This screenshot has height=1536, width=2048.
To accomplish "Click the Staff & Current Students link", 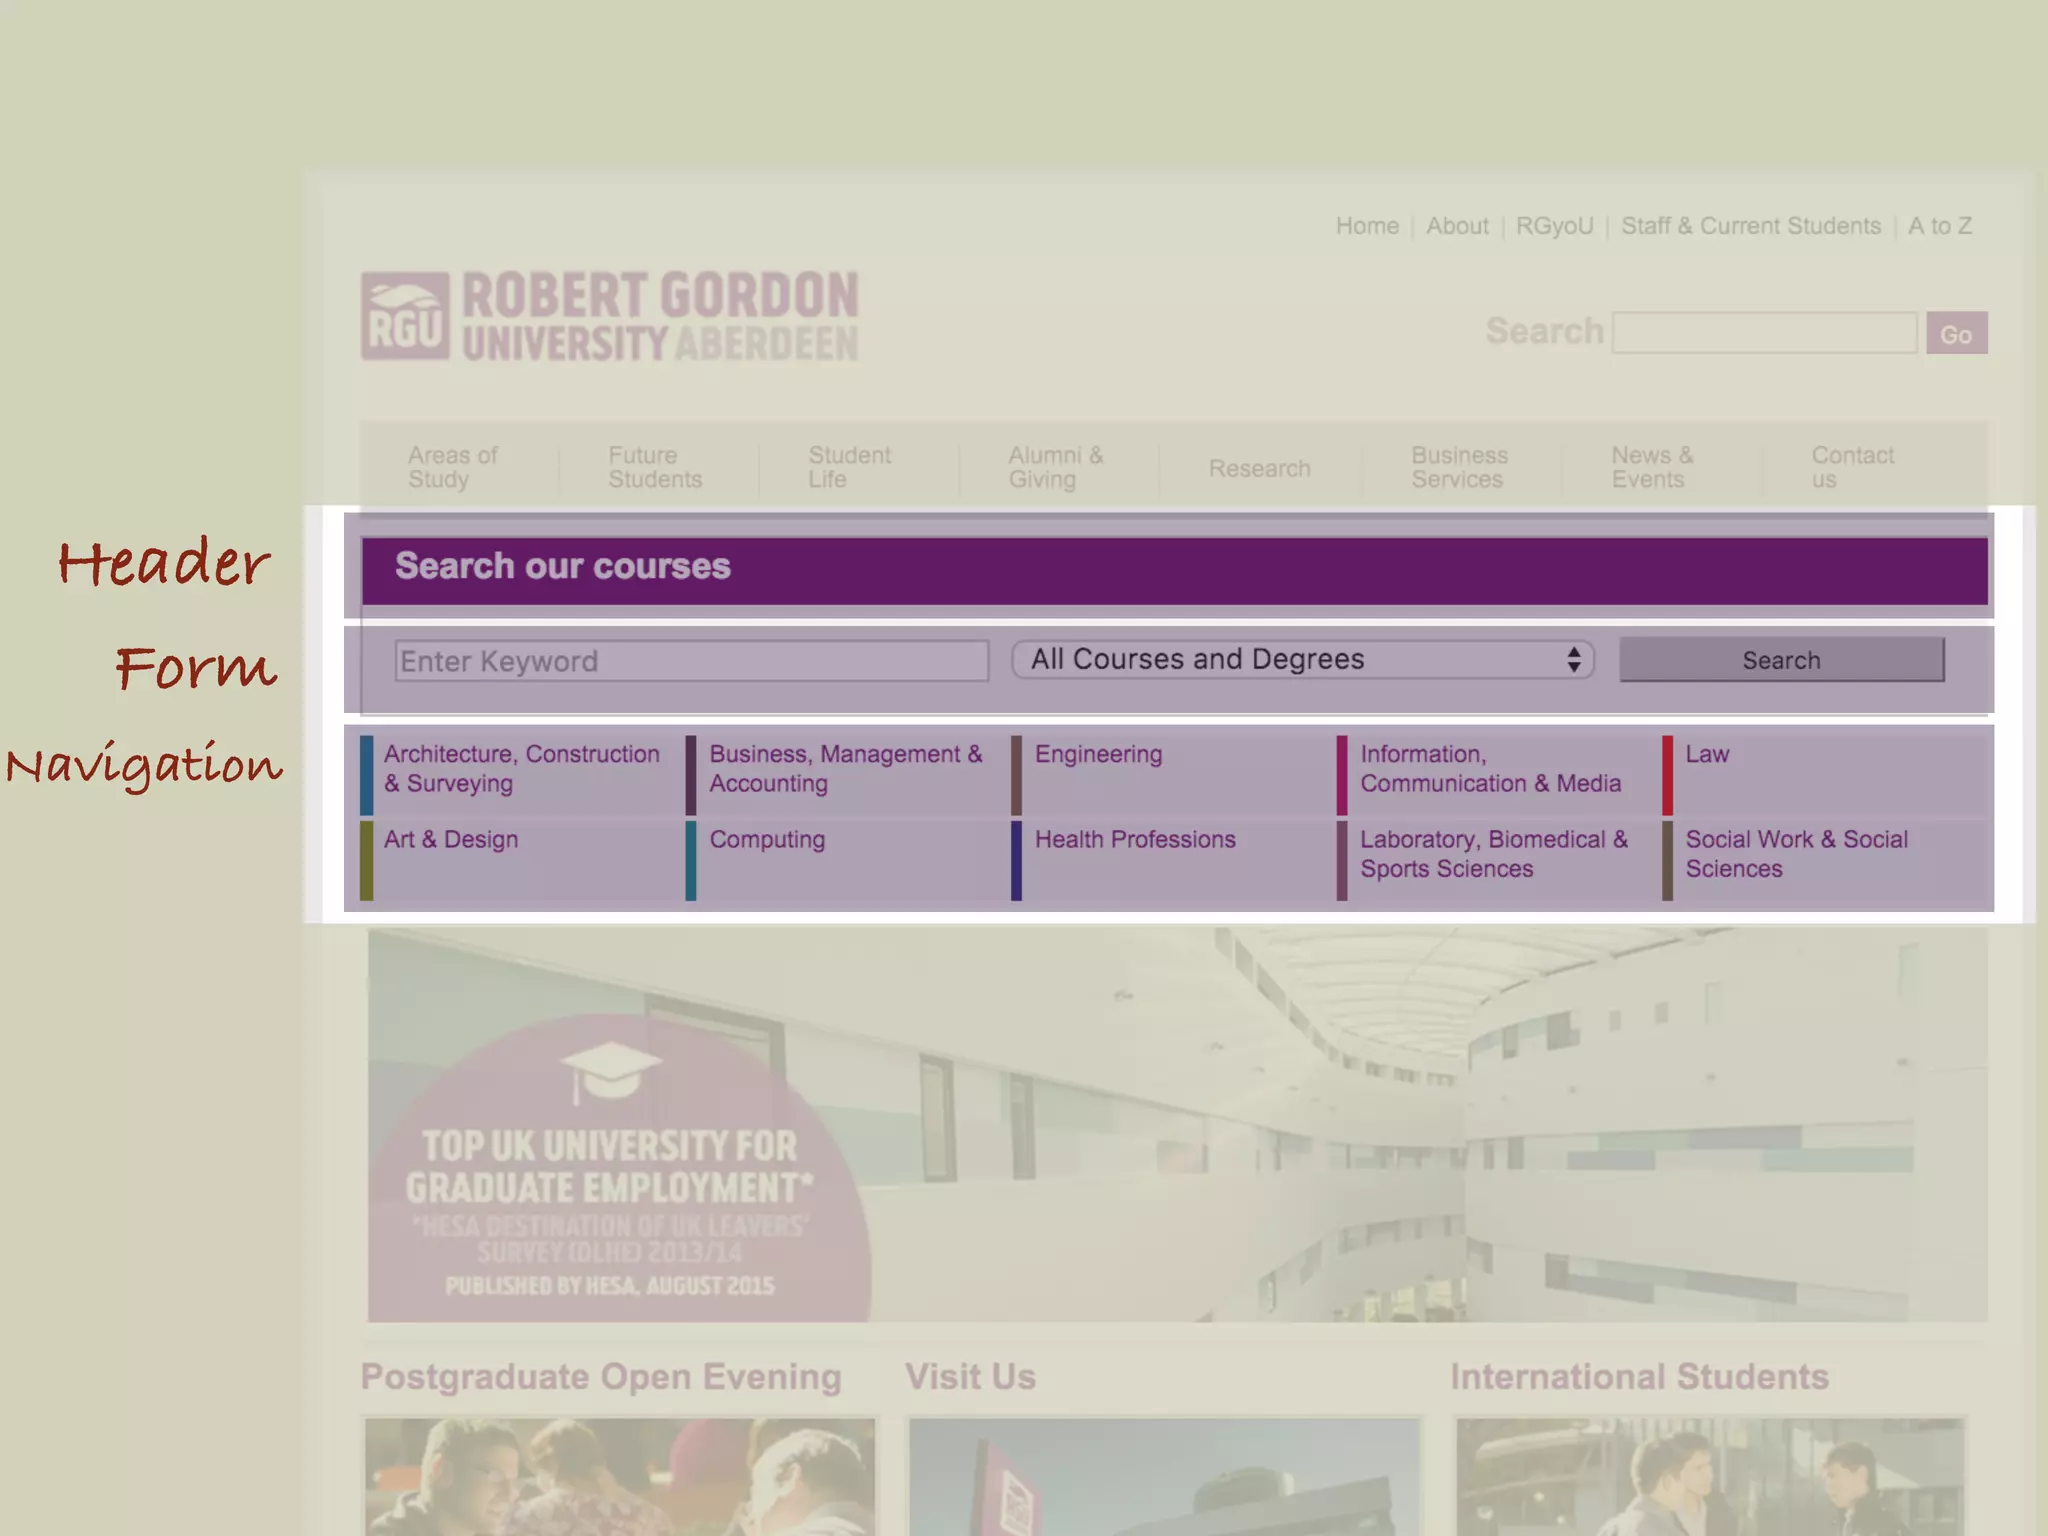I will [x=1750, y=227].
